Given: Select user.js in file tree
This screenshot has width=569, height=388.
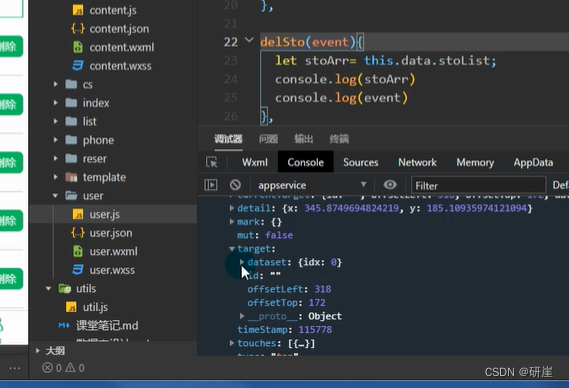Looking at the screenshot, I should pos(105,214).
